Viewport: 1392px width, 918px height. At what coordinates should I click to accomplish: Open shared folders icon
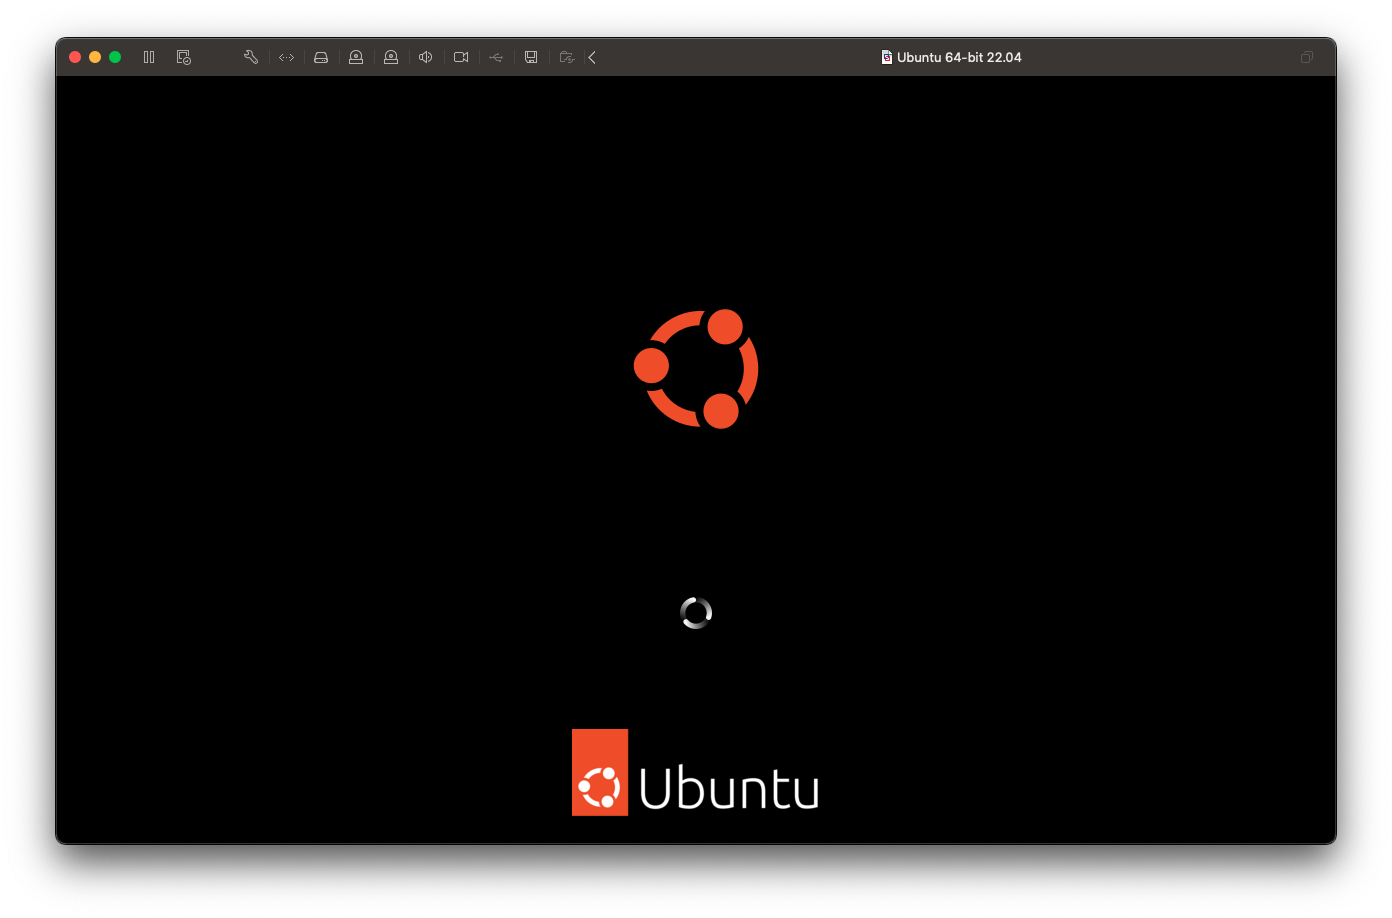pyautogui.click(x=567, y=57)
